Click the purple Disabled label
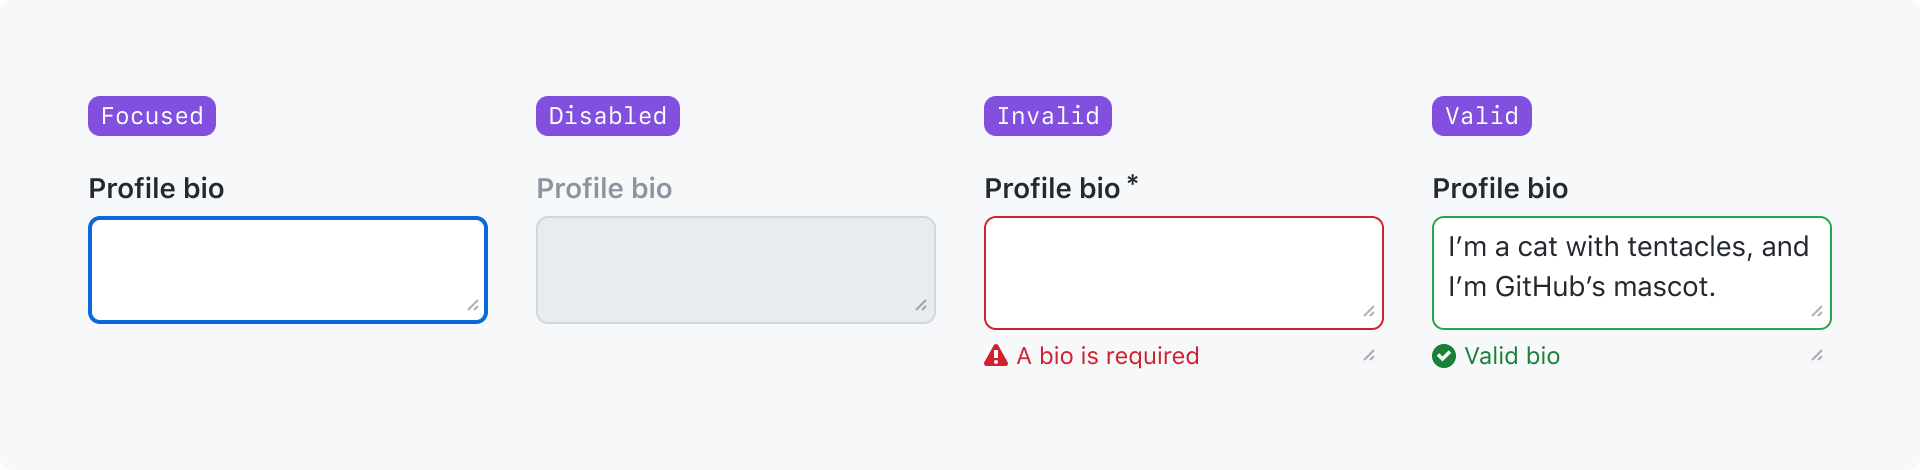The image size is (1920, 470). [608, 116]
